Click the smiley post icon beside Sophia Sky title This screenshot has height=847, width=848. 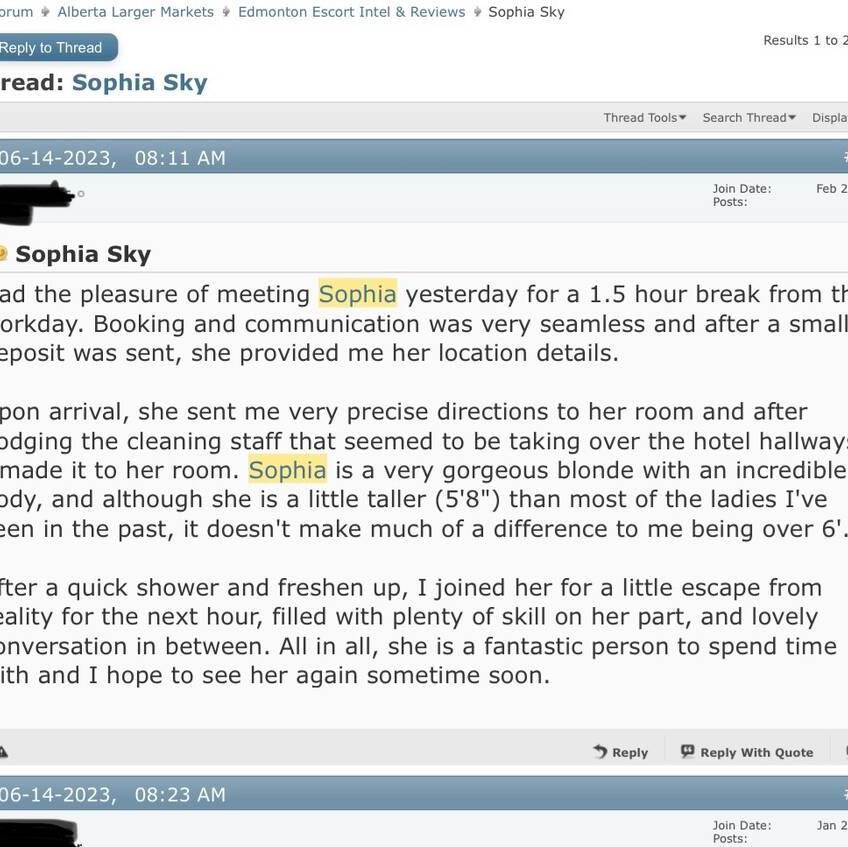tap(4, 254)
